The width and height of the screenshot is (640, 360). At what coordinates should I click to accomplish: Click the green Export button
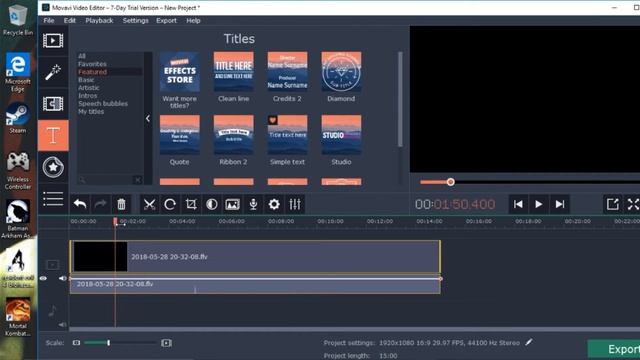click(x=614, y=349)
